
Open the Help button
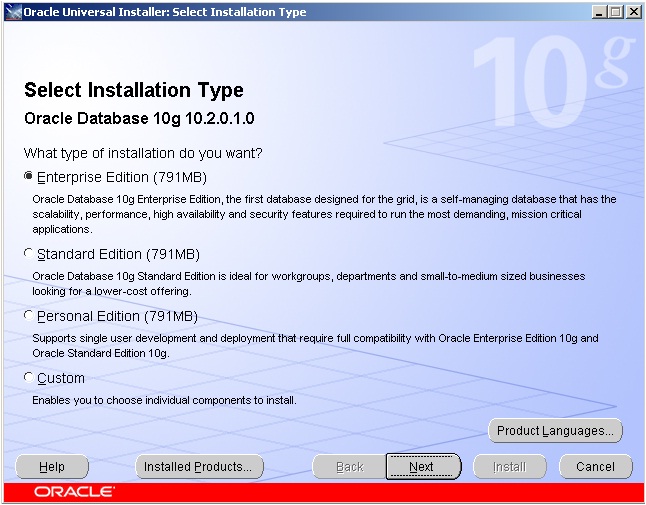coord(52,466)
